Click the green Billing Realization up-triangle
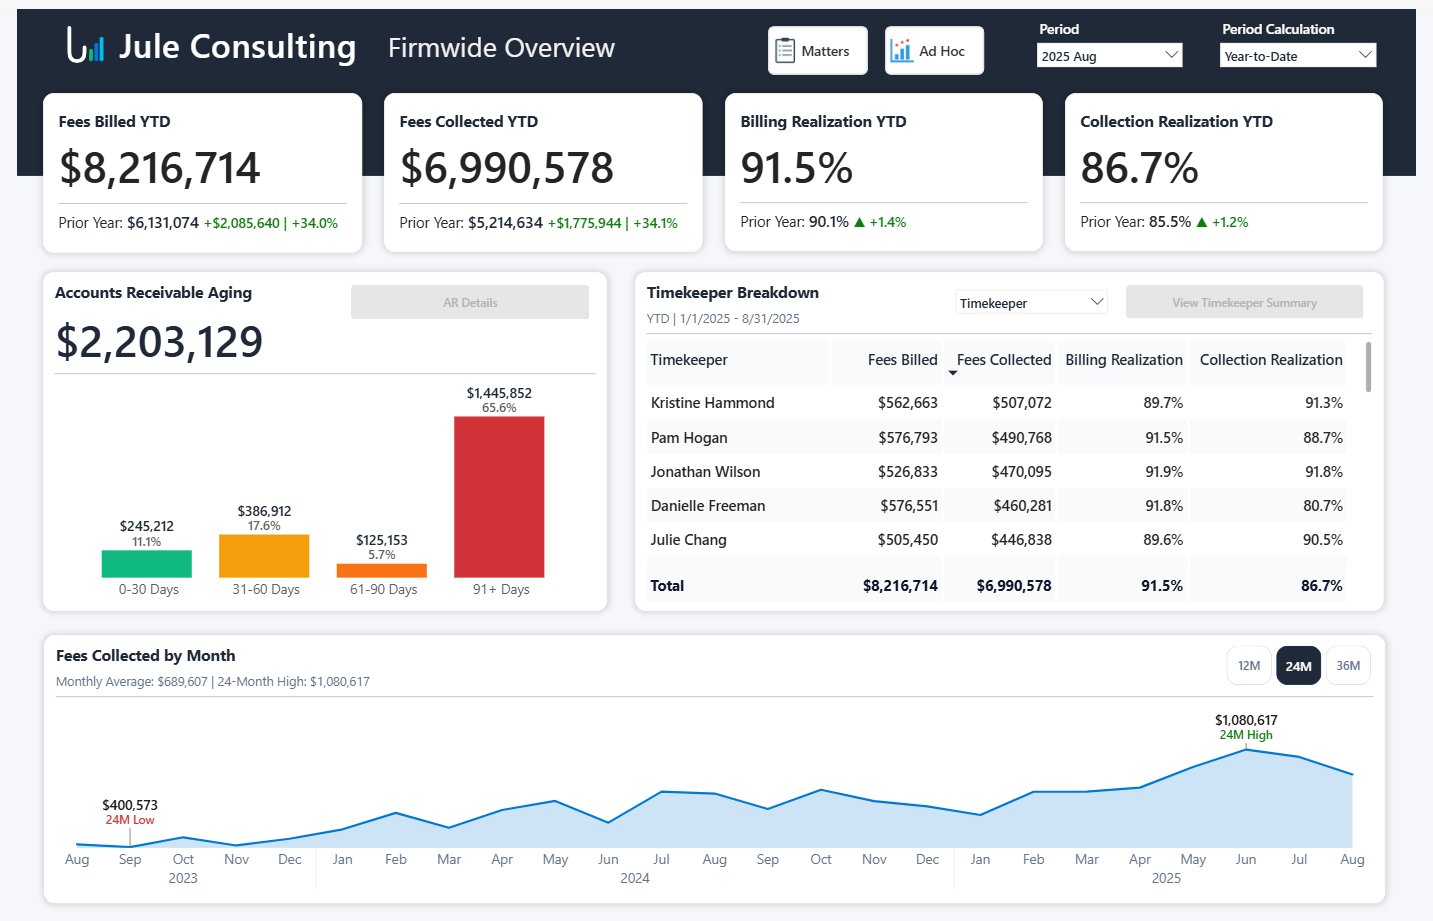This screenshot has height=921, width=1433. click(859, 222)
